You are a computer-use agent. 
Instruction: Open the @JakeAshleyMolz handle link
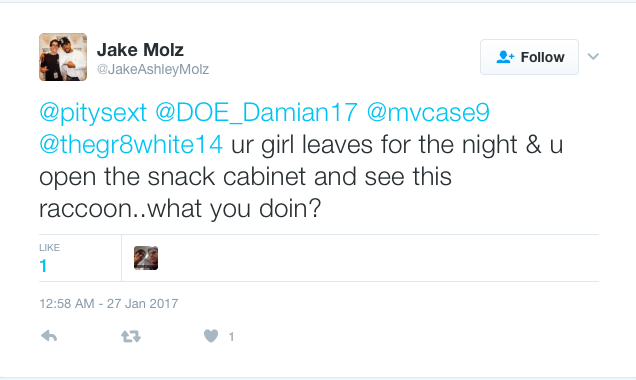(x=153, y=69)
